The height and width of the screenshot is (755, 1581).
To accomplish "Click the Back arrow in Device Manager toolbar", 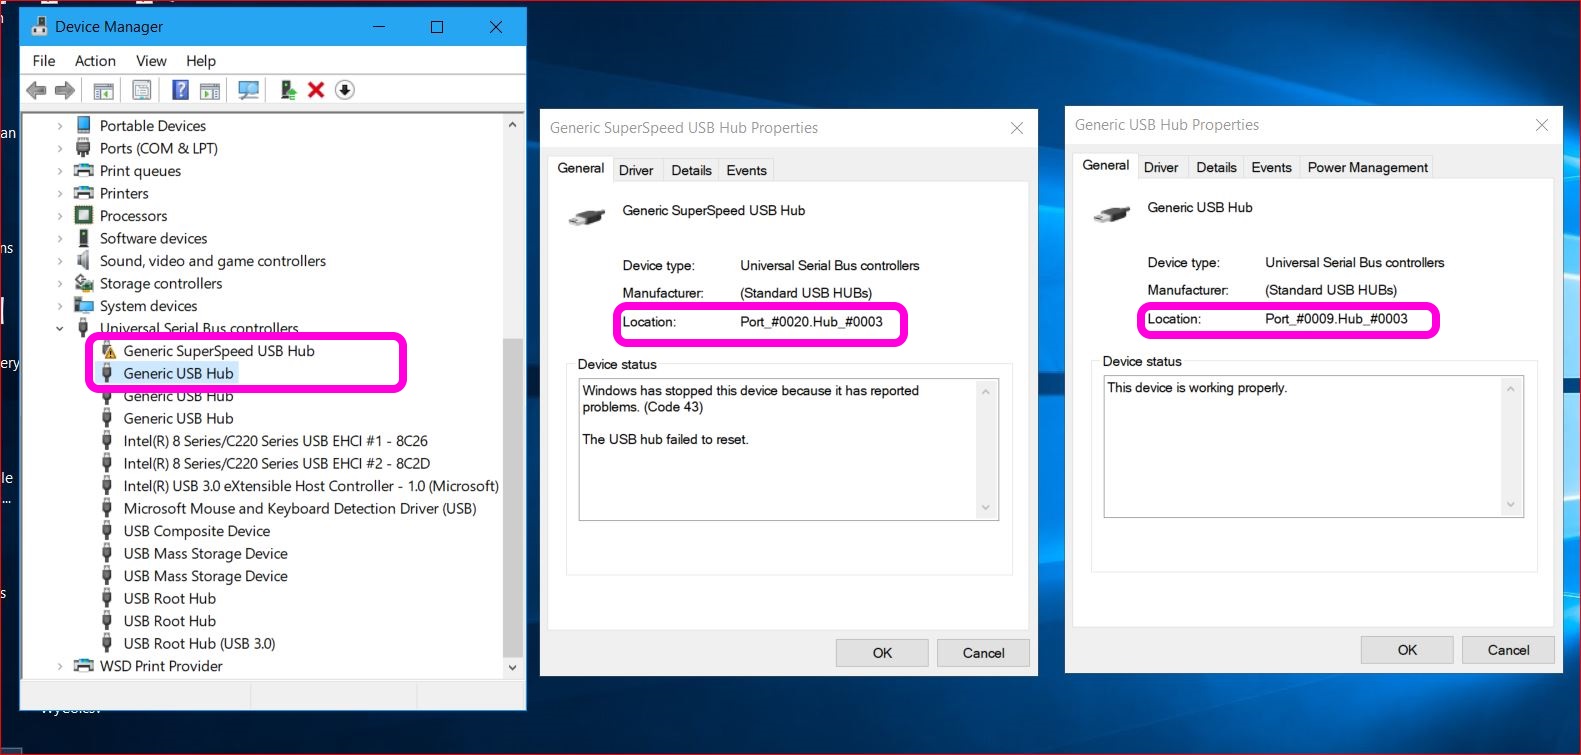I will 36,91.
